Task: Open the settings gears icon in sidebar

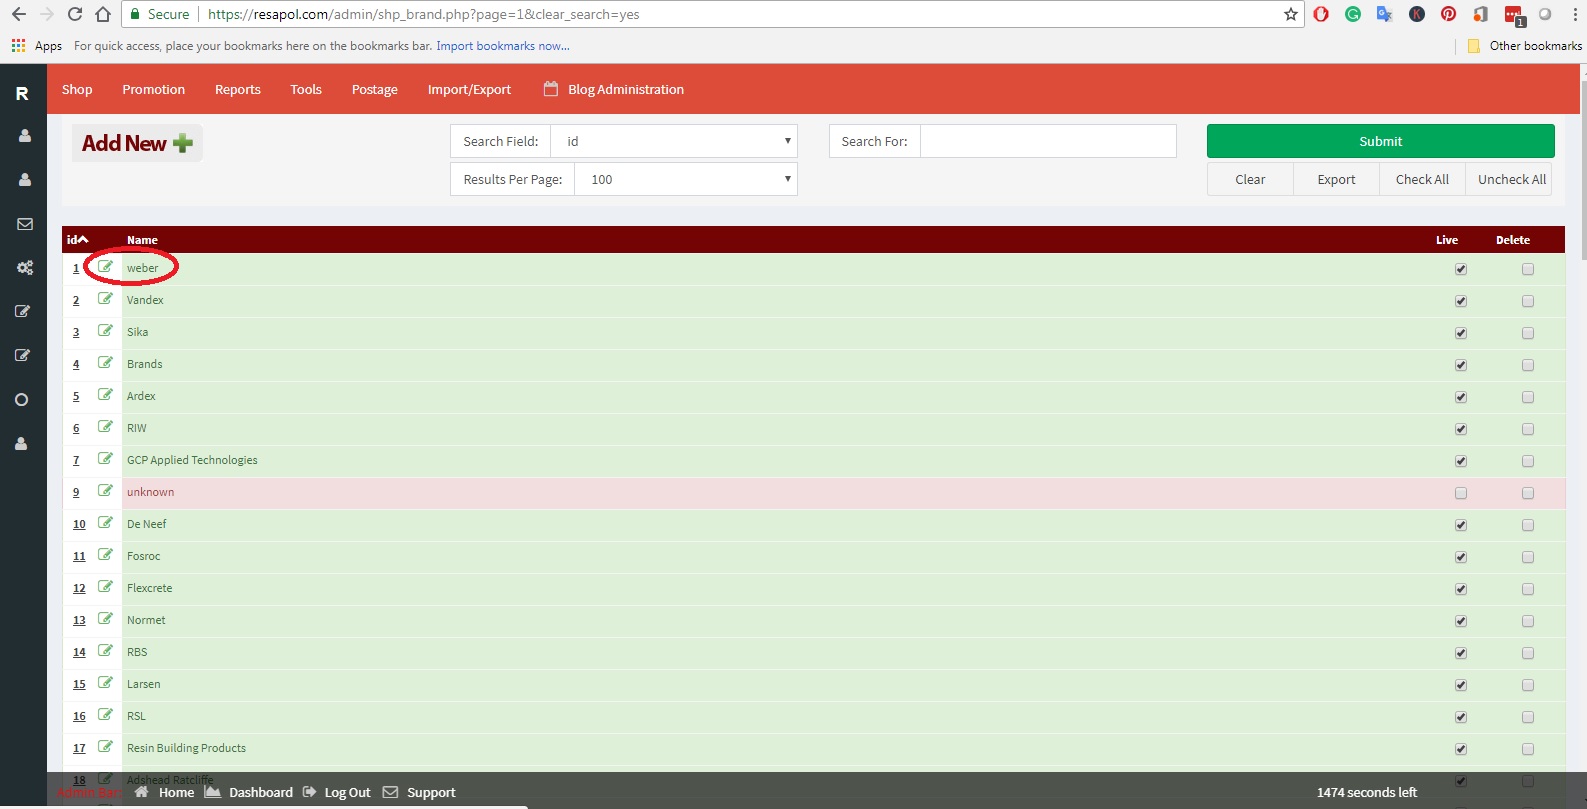Action: pos(25,268)
